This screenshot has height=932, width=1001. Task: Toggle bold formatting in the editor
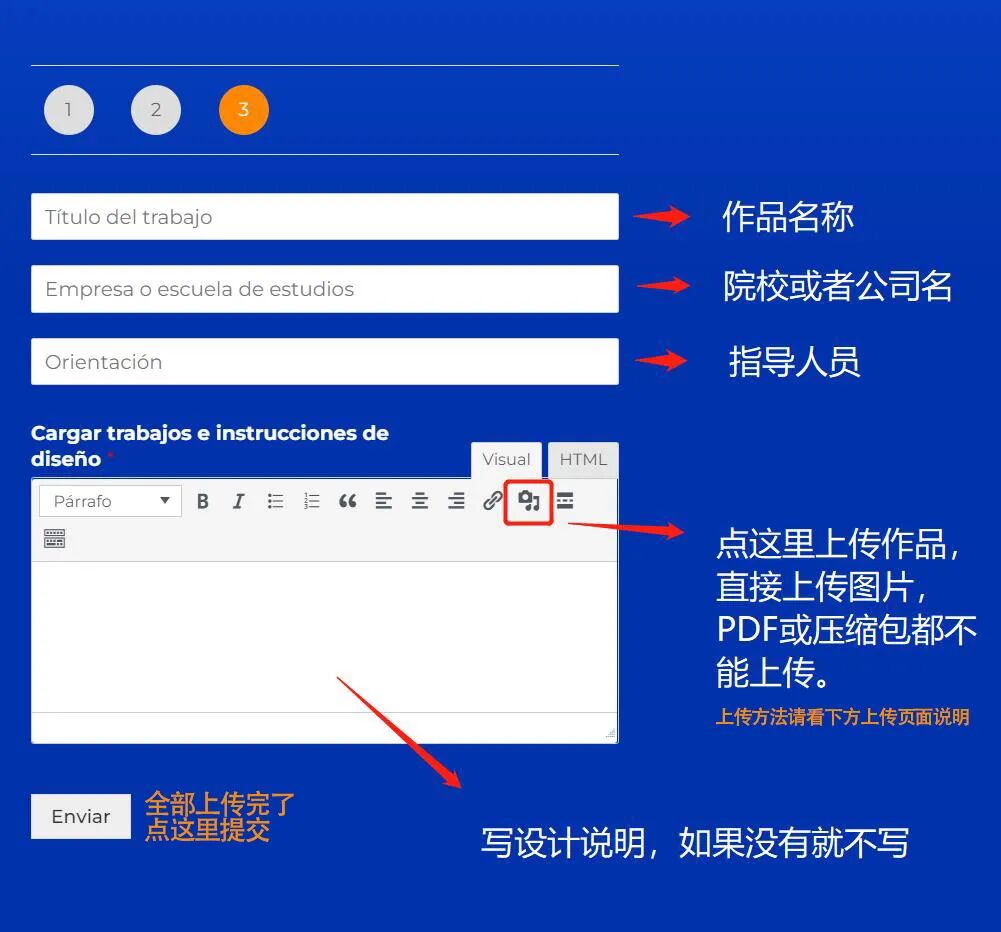pos(203,500)
